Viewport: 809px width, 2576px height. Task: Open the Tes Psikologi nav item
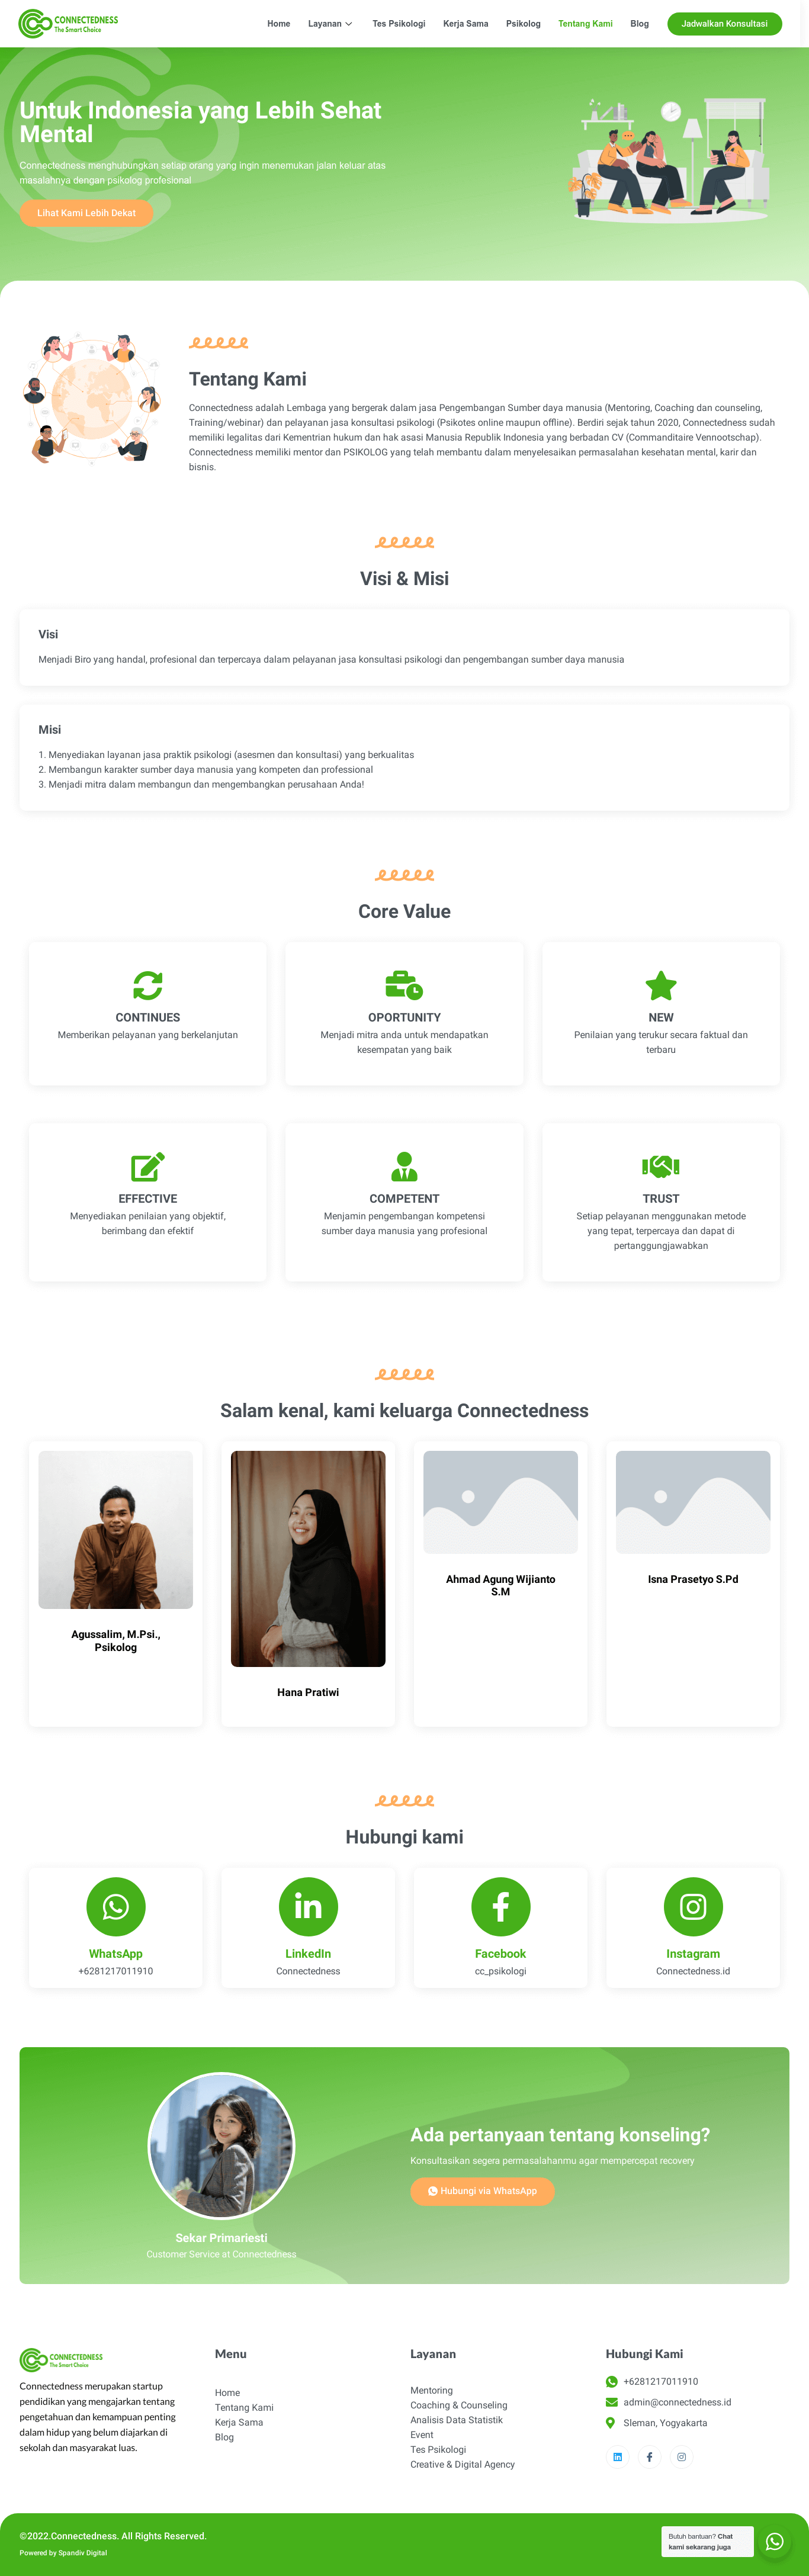click(399, 23)
